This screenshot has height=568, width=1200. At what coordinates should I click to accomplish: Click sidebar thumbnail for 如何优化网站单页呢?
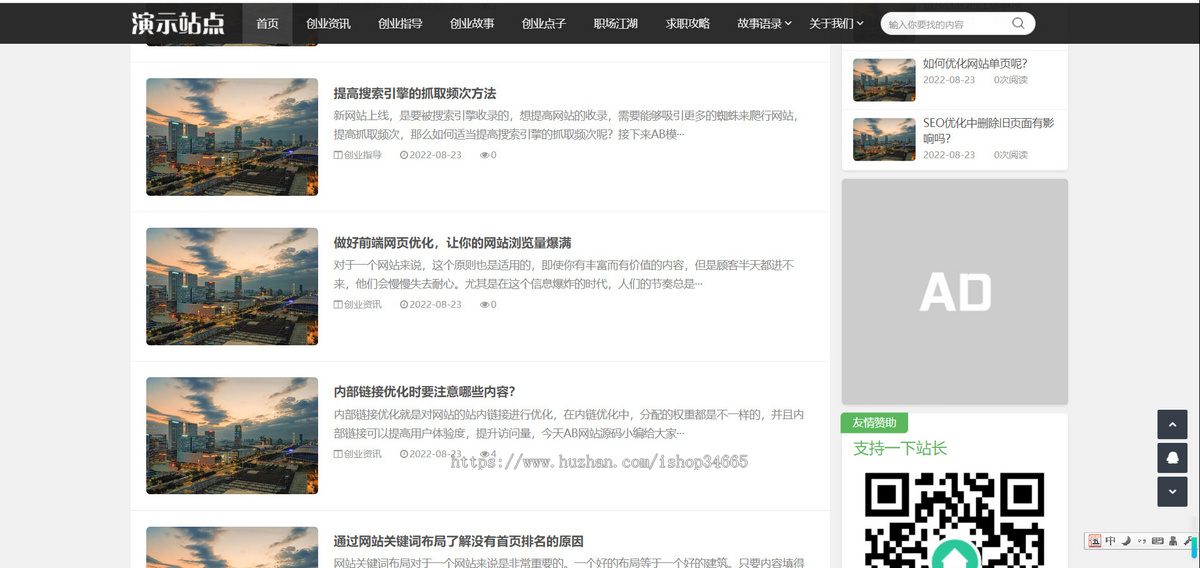pyautogui.click(x=884, y=80)
